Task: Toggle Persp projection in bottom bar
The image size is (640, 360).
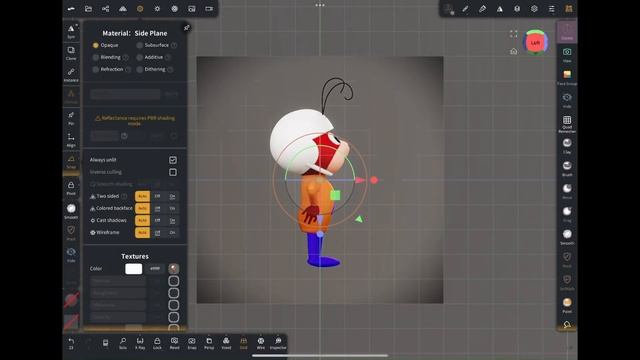Action: (209, 343)
